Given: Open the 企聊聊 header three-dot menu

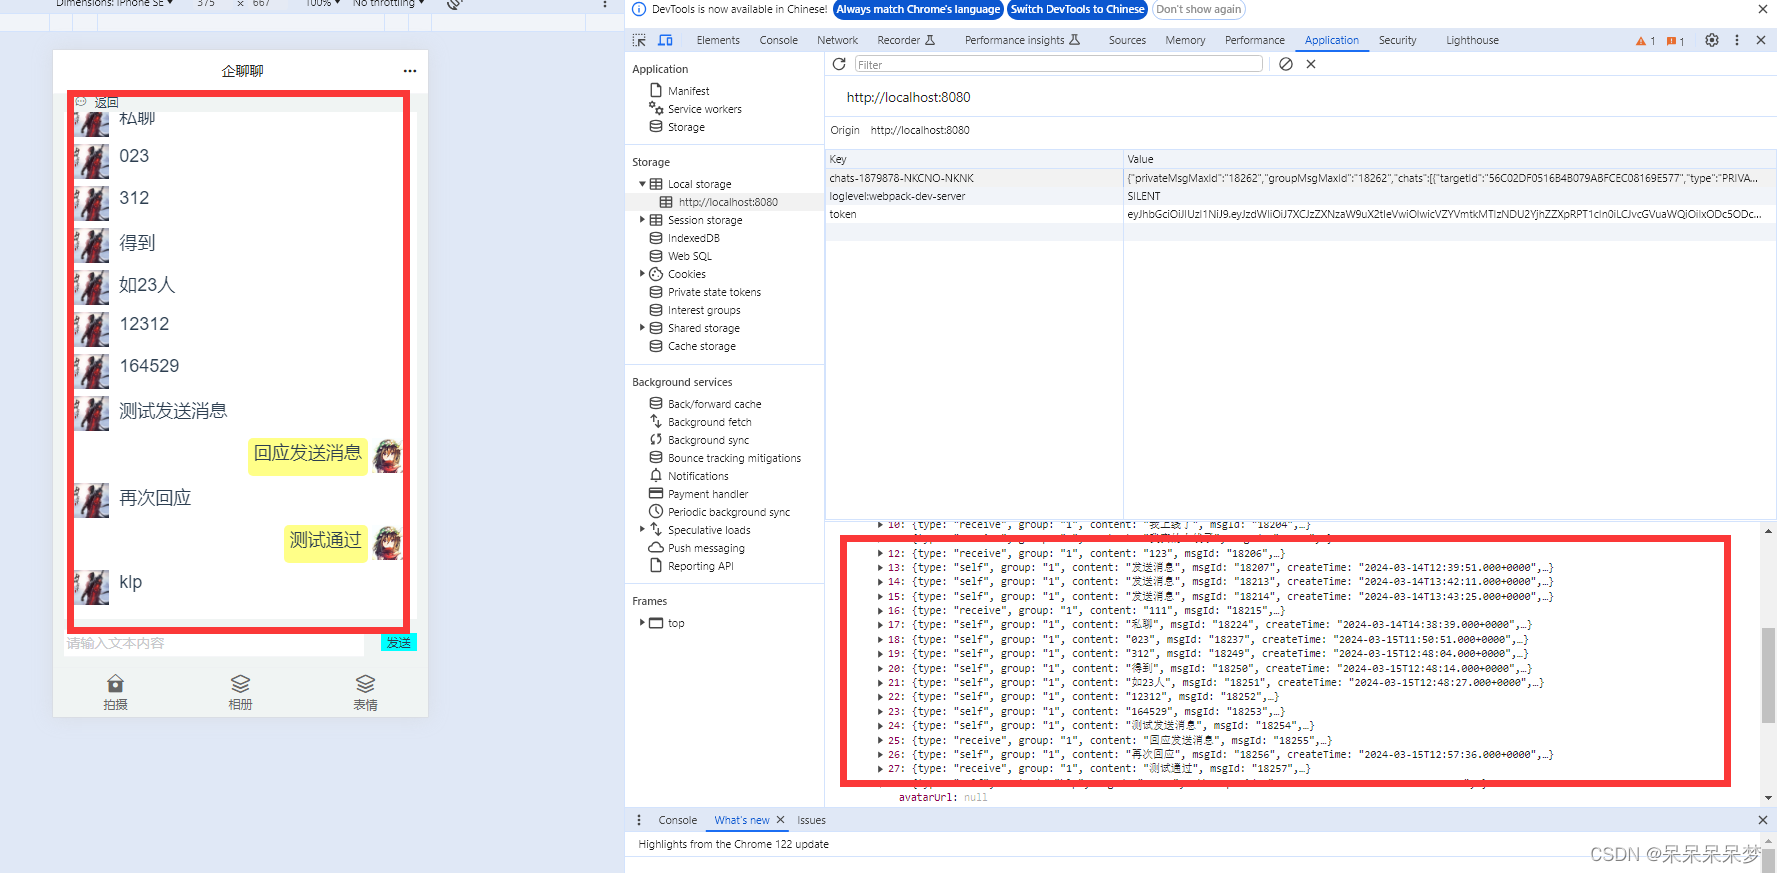Looking at the screenshot, I should [x=410, y=71].
